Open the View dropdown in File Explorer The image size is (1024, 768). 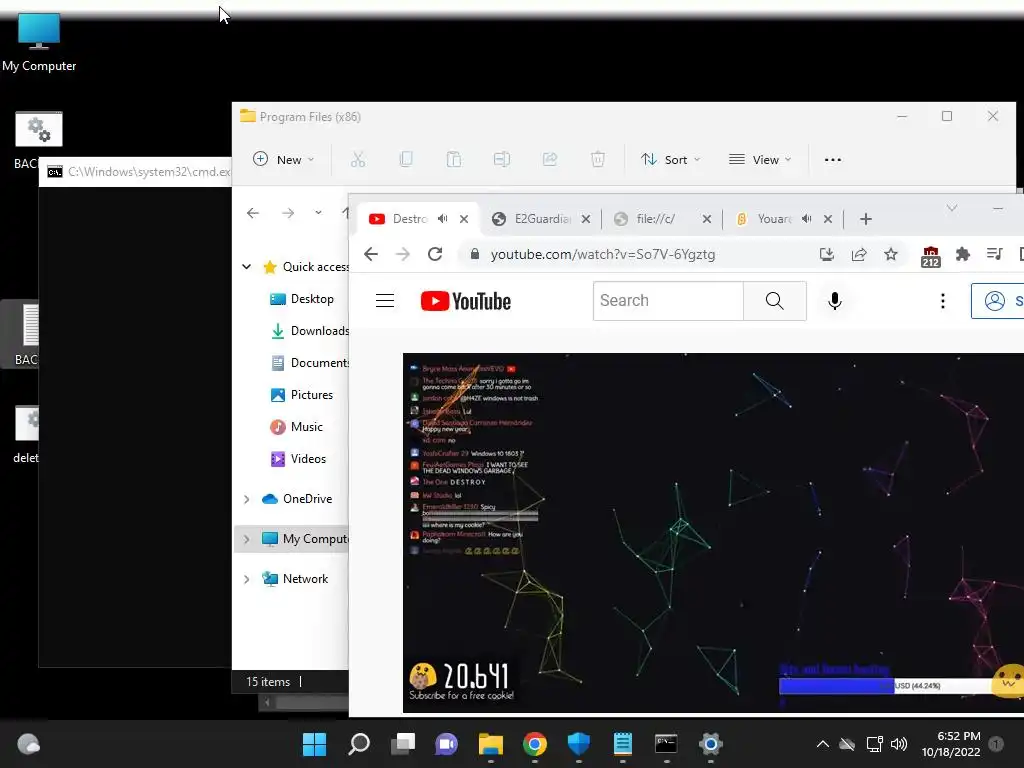coord(760,159)
